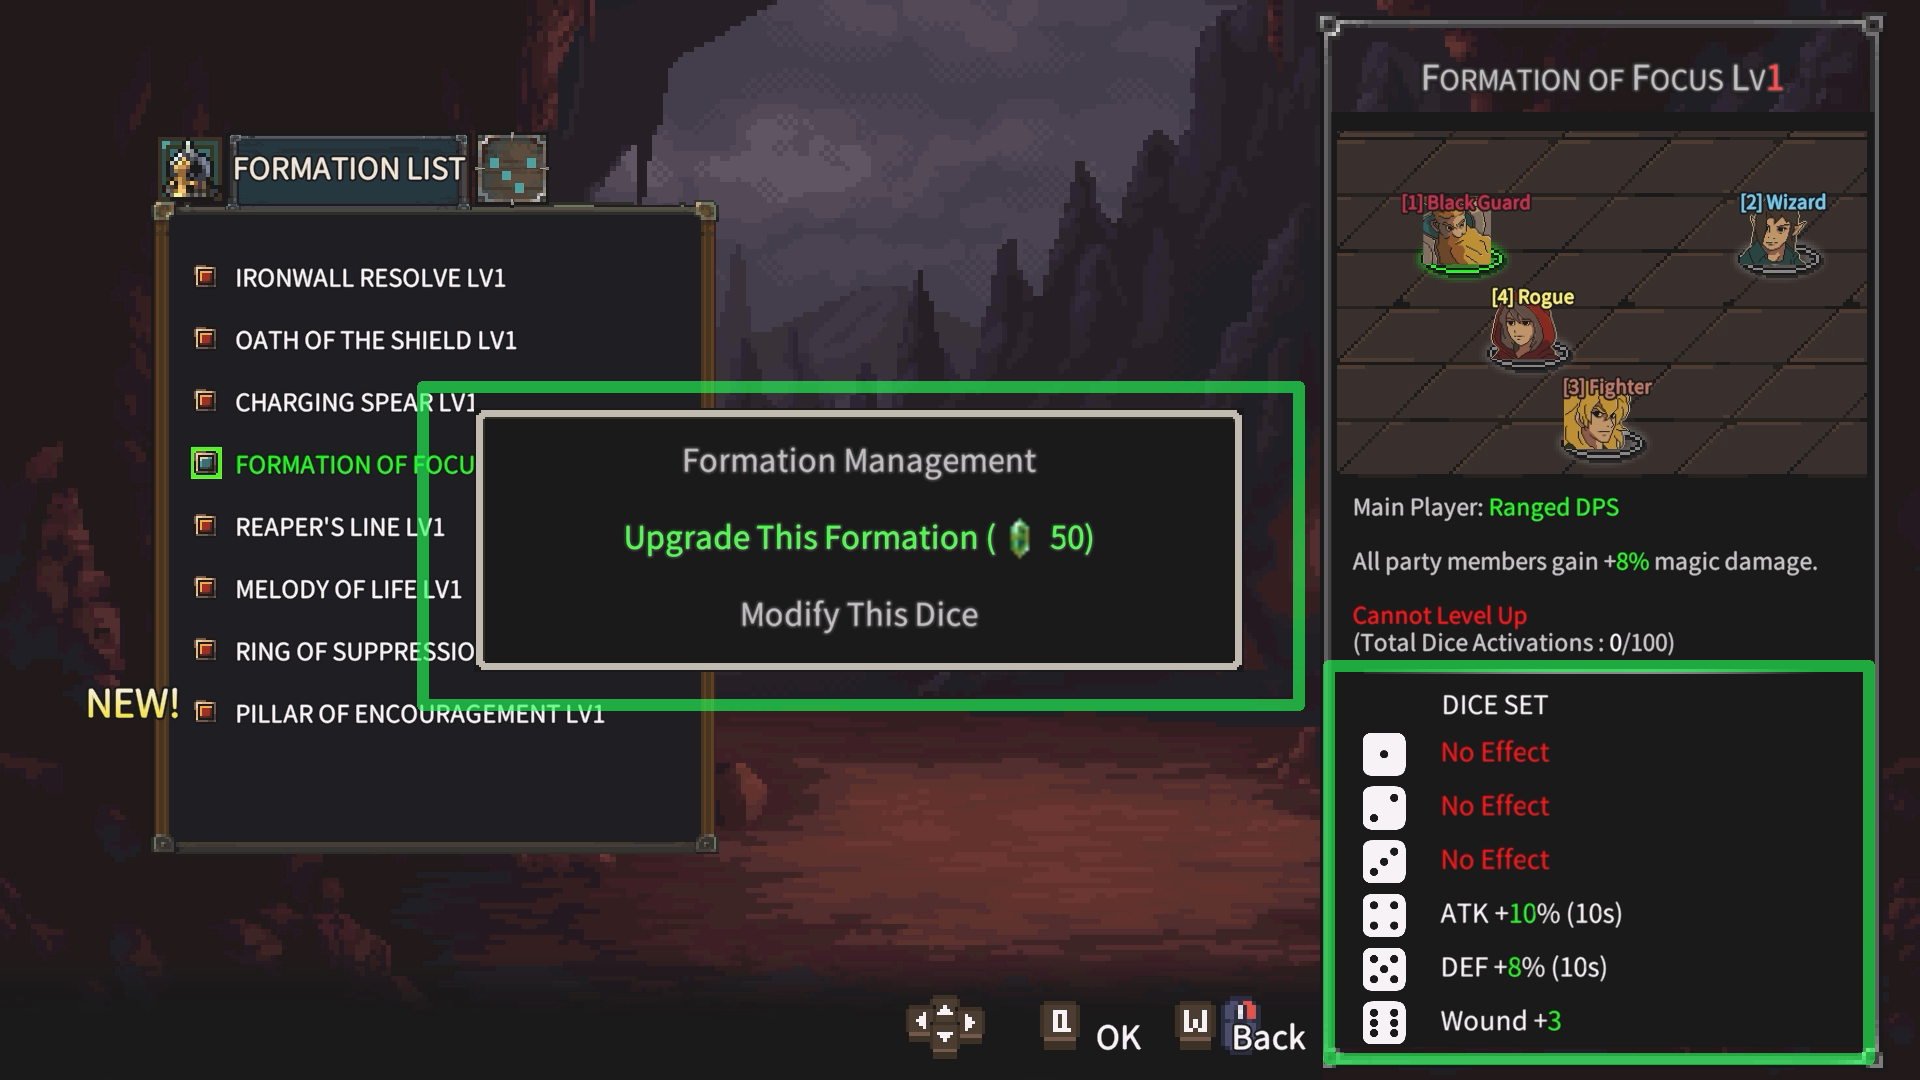The image size is (1920, 1080).
Task: Choose Modify This Dice option
Action: pyautogui.click(x=859, y=614)
